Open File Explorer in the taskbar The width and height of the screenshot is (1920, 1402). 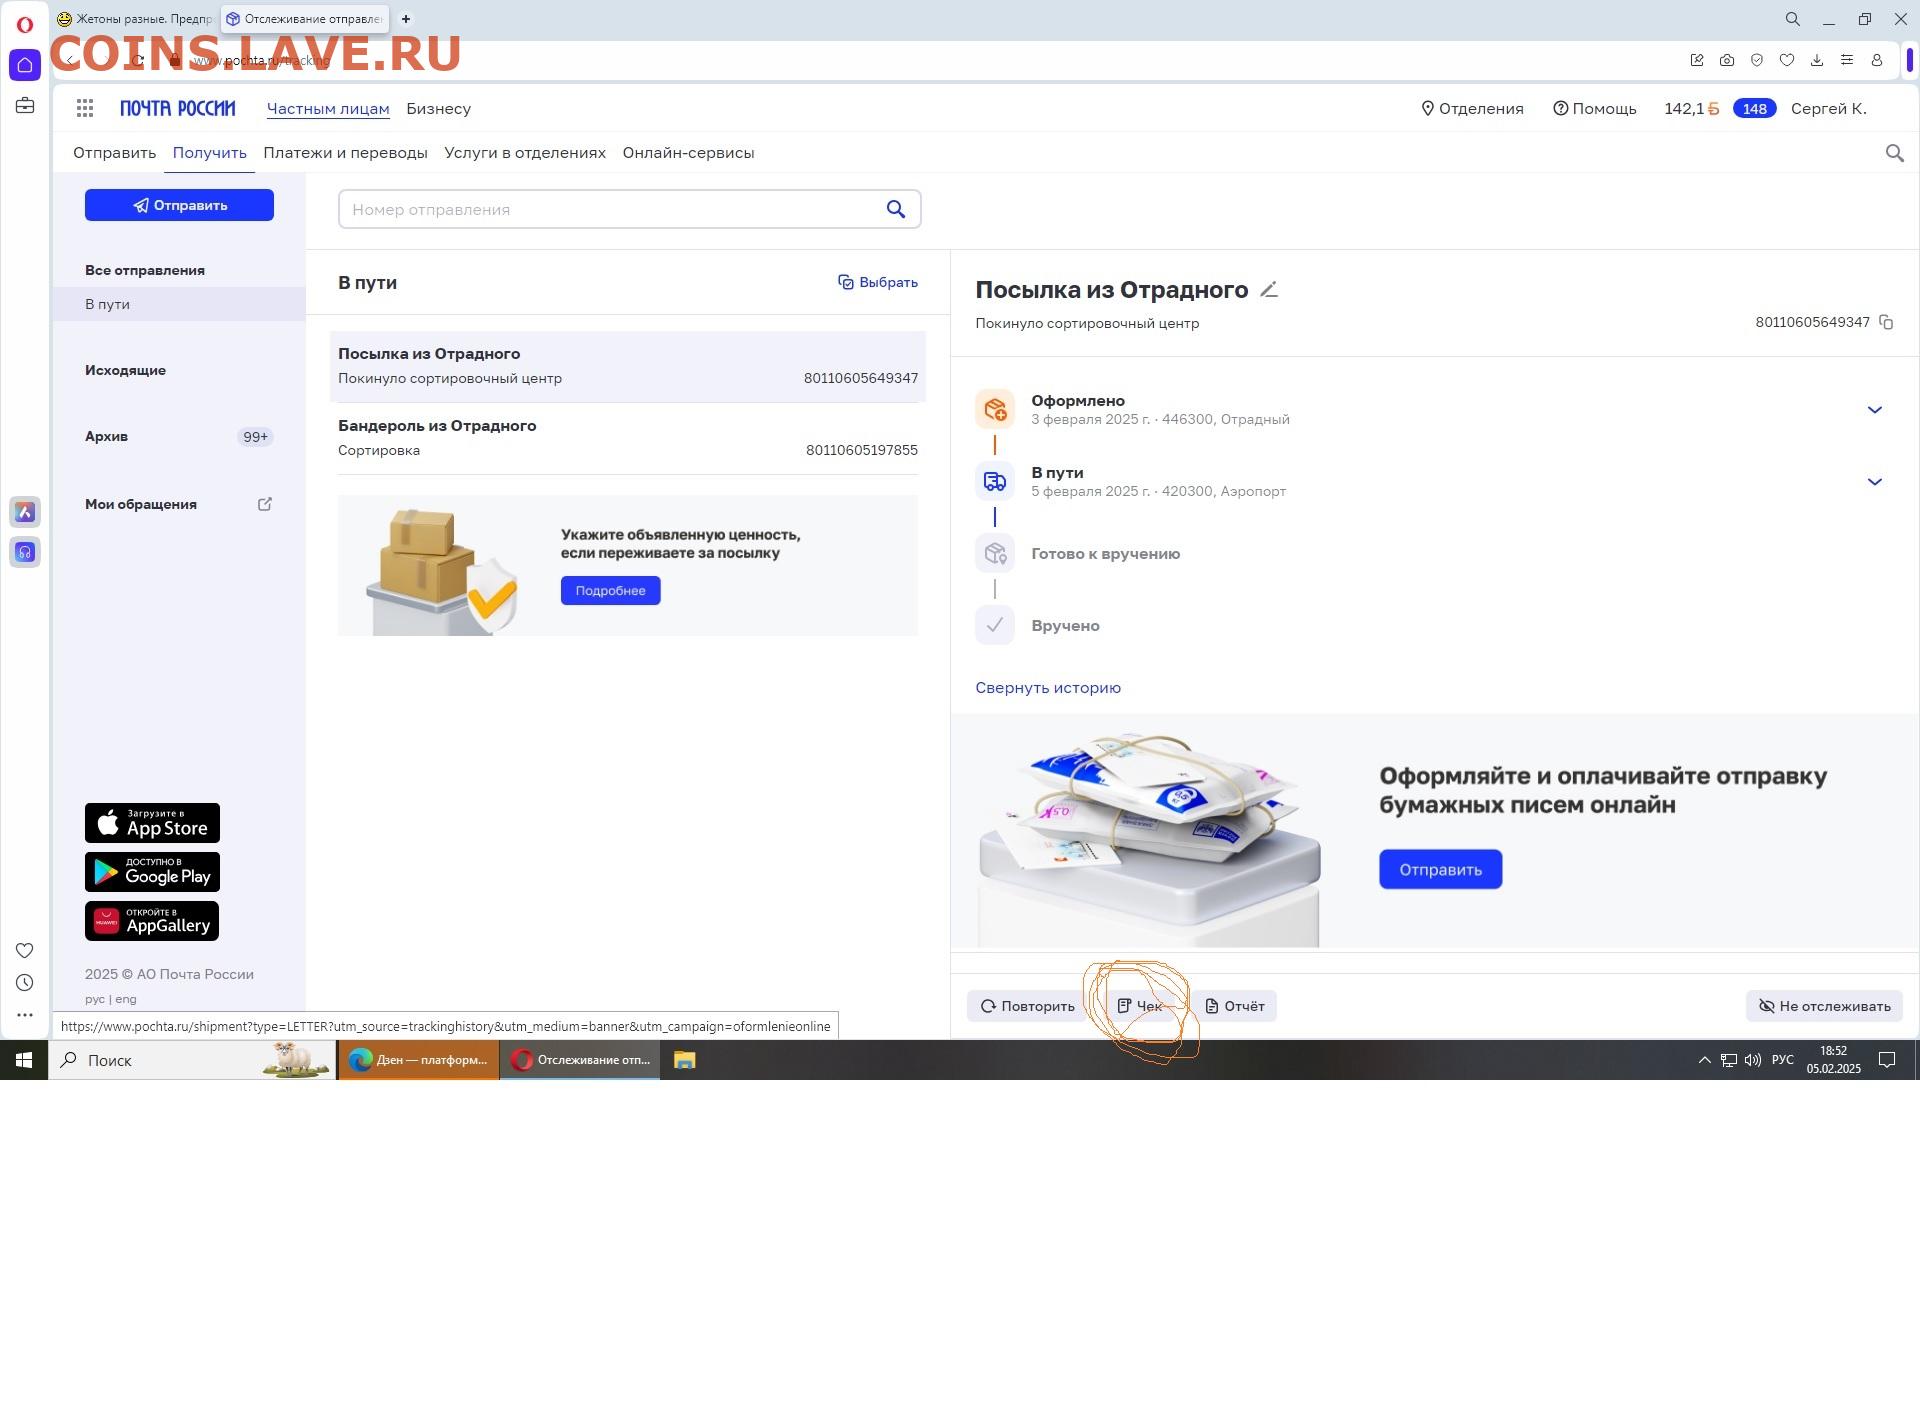click(684, 1060)
